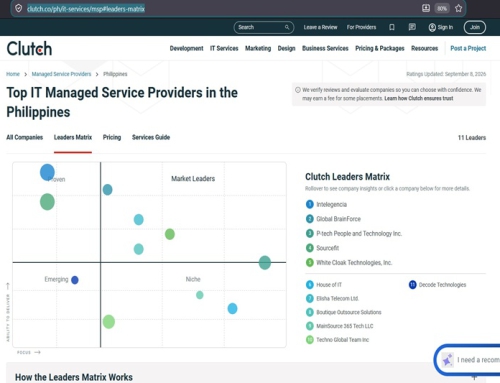This screenshot has height=383, width=500.
Task: Click the teal bubble beside the vertical axis
Action: 107,190
